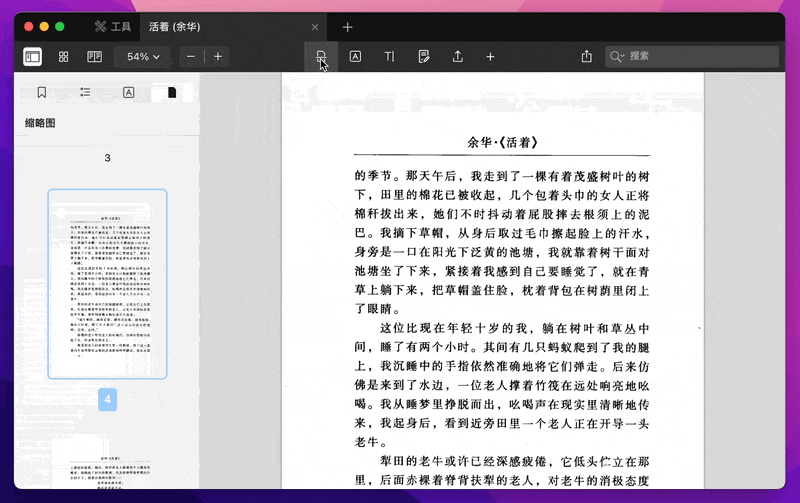
Task: Select the page 5 thumbnail below
Action: [x=107, y=462]
